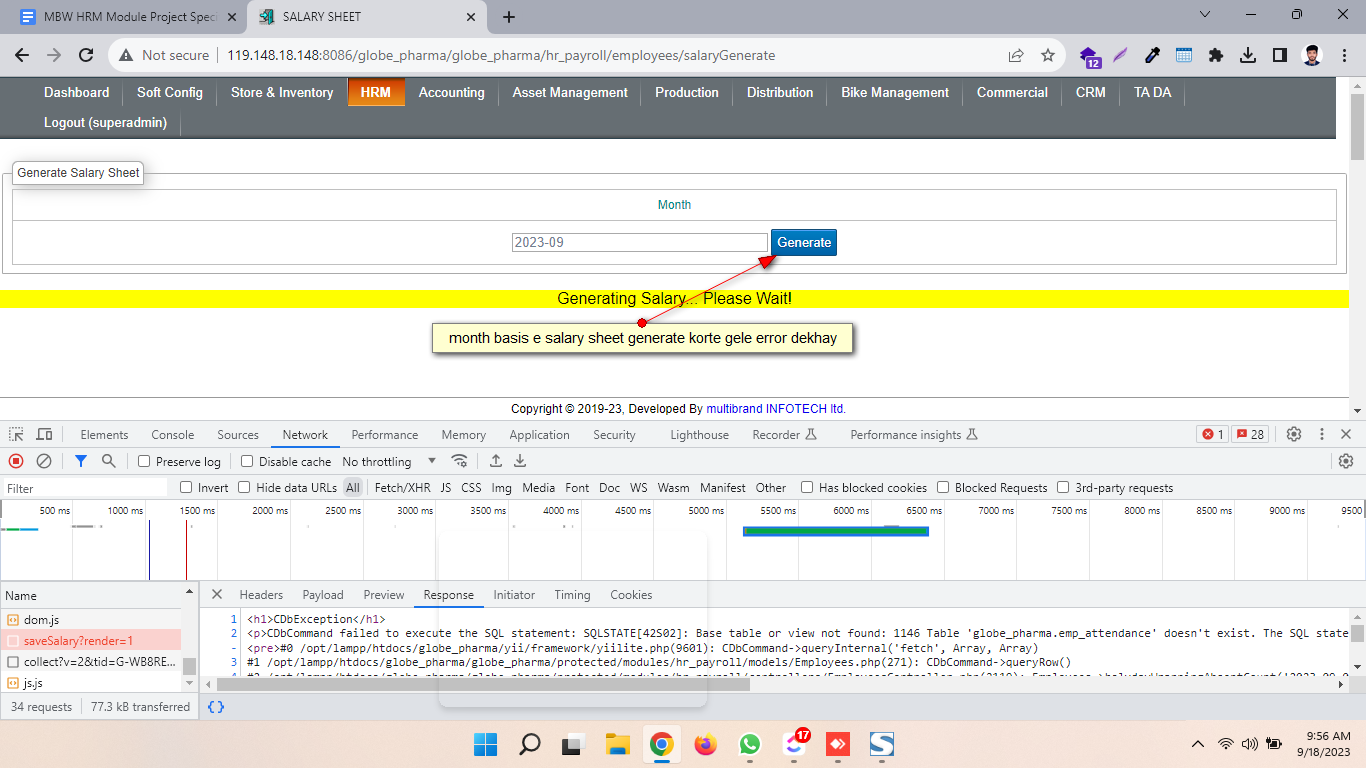Image resolution: width=1366 pixels, height=768 pixels.
Task: Open DevTools settings gear
Action: (x=1294, y=434)
